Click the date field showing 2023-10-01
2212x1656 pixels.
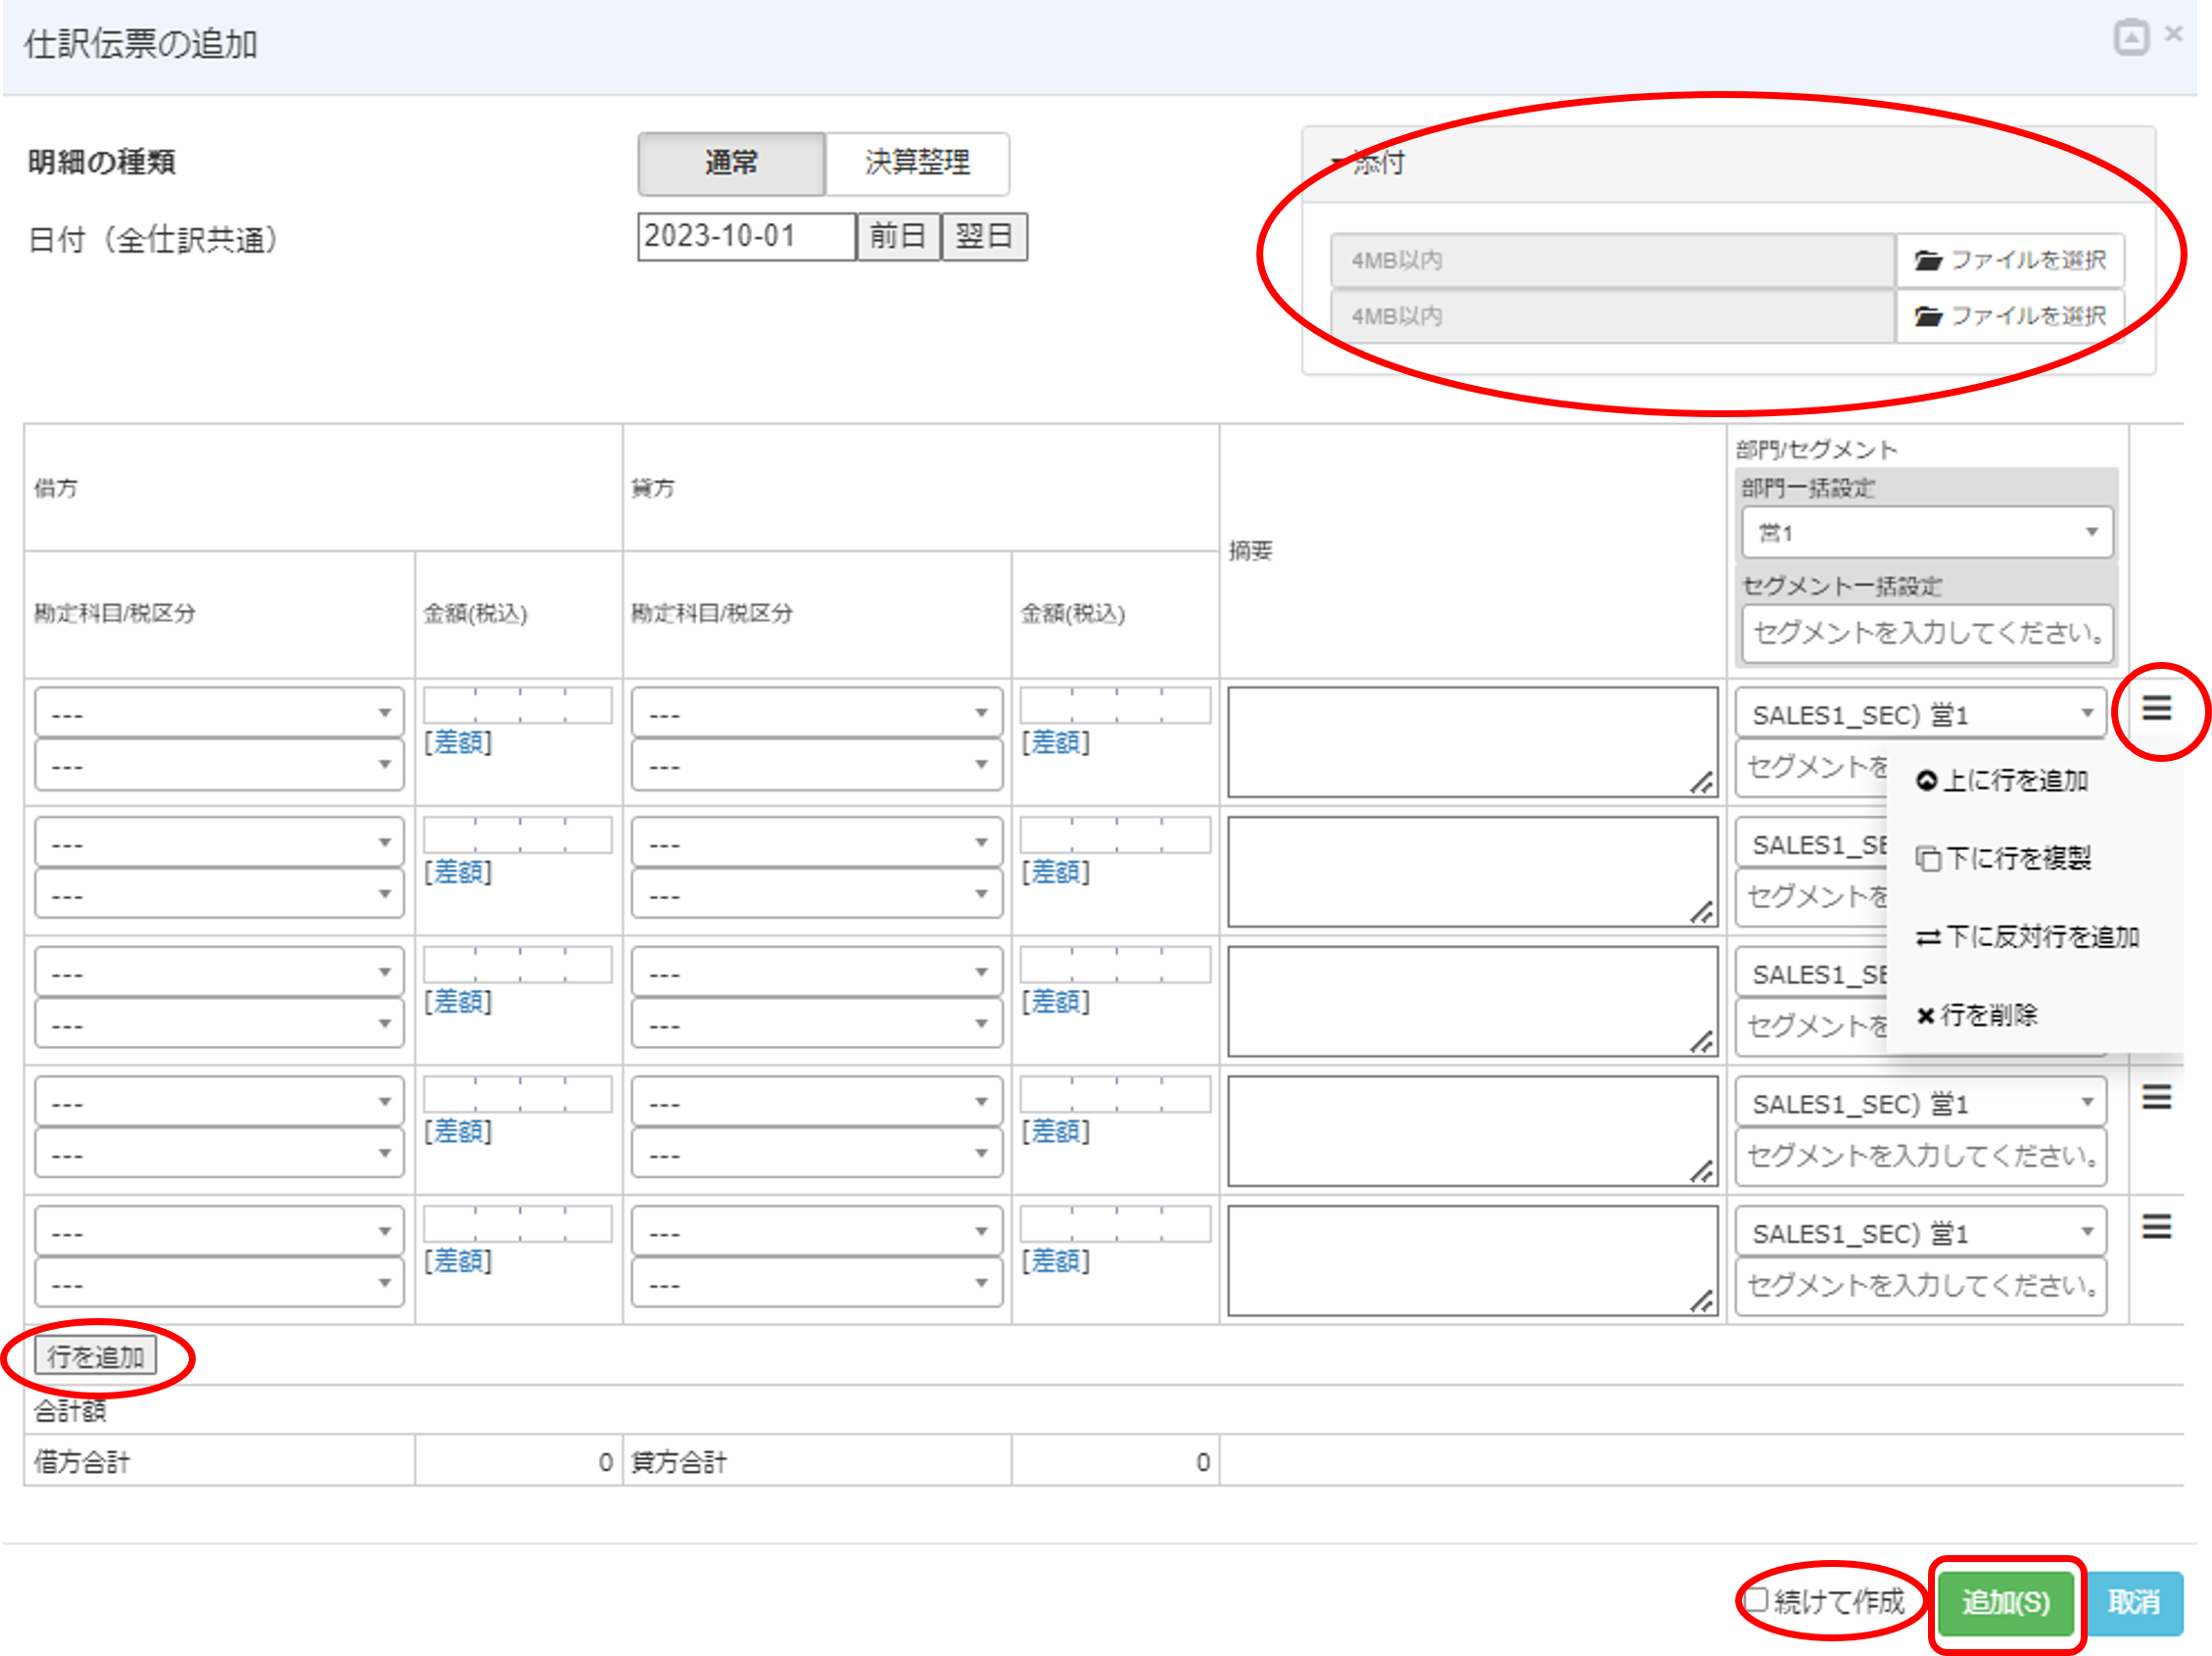[x=746, y=236]
